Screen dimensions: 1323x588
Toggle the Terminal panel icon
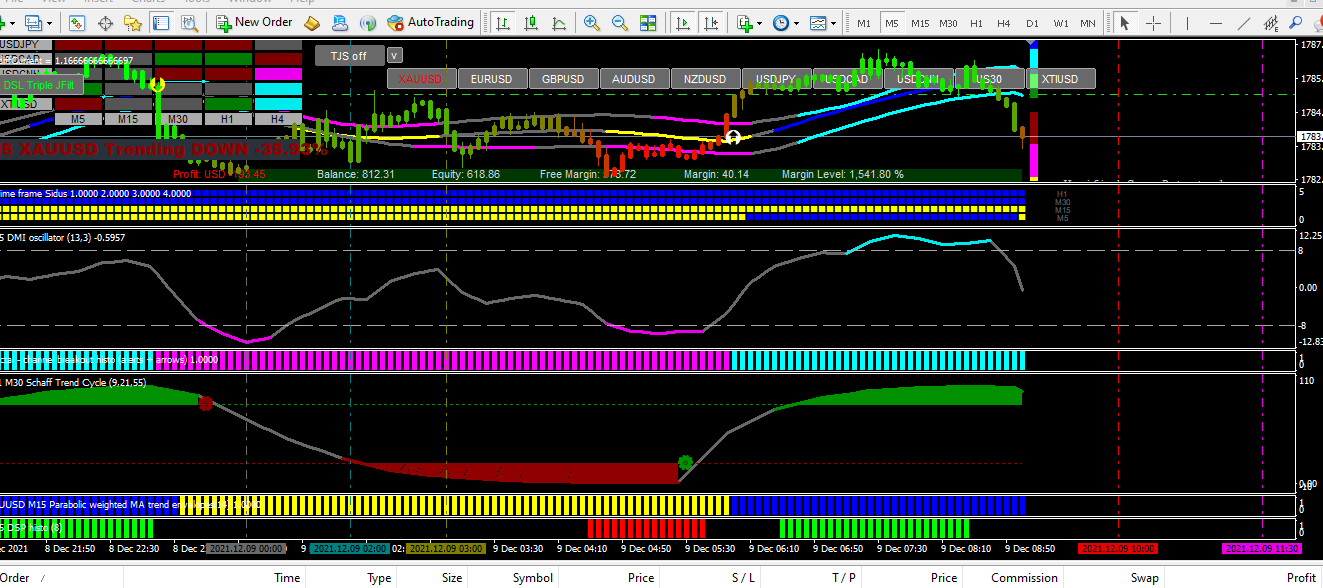coord(162,22)
